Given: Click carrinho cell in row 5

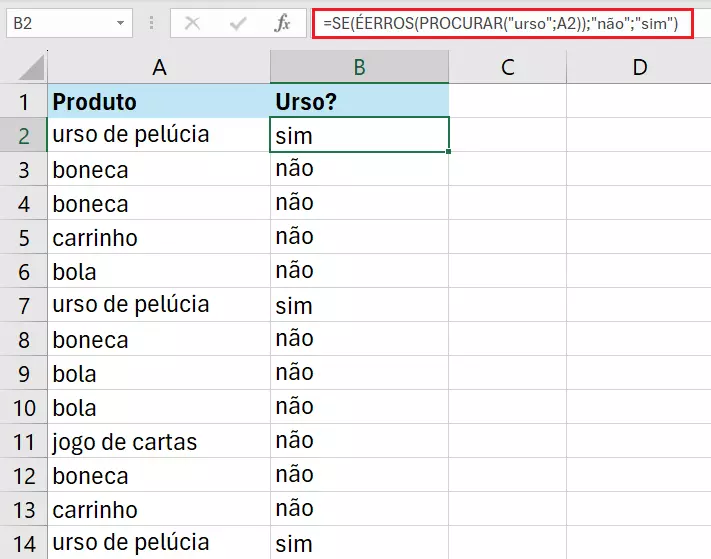Looking at the screenshot, I should 158,237.
